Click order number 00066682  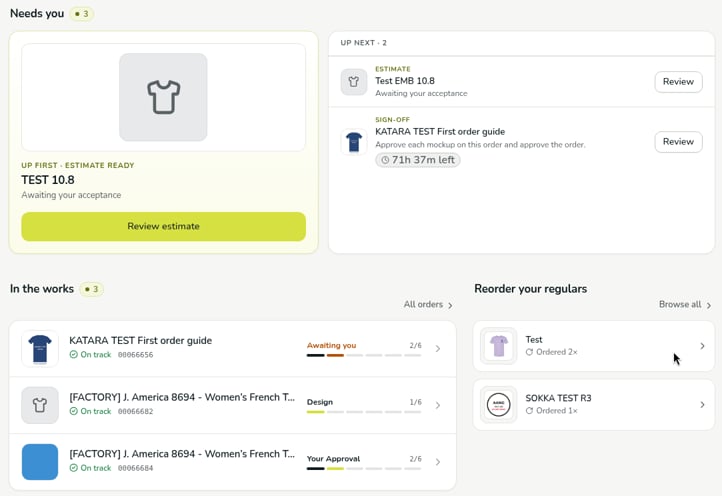[x=135, y=411]
